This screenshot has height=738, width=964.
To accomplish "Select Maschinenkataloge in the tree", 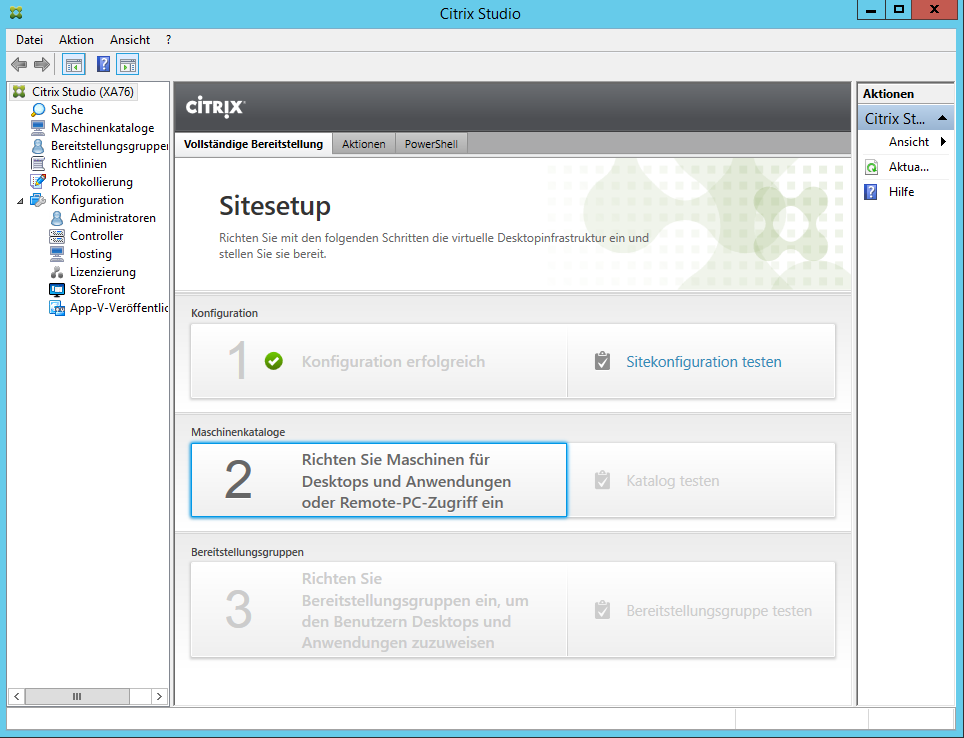I will tap(103, 128).
